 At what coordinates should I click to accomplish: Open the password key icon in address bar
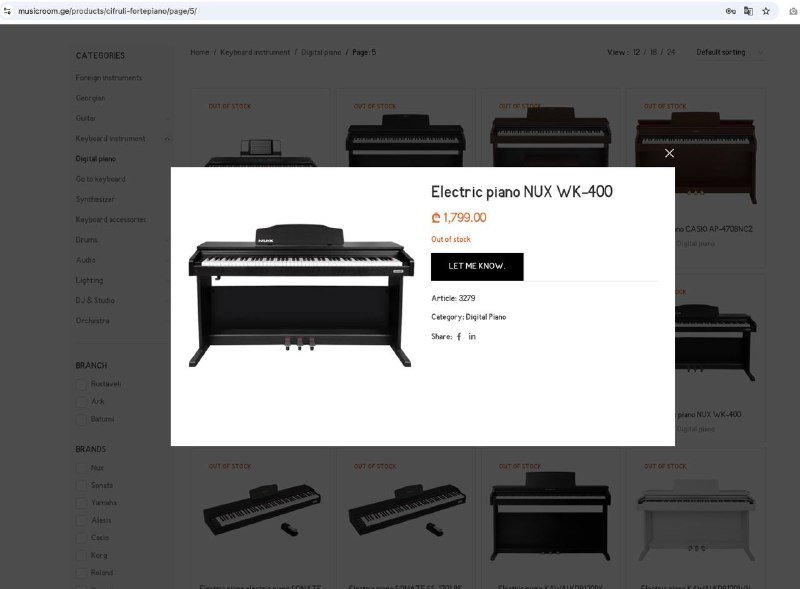[x=731, y=11]
